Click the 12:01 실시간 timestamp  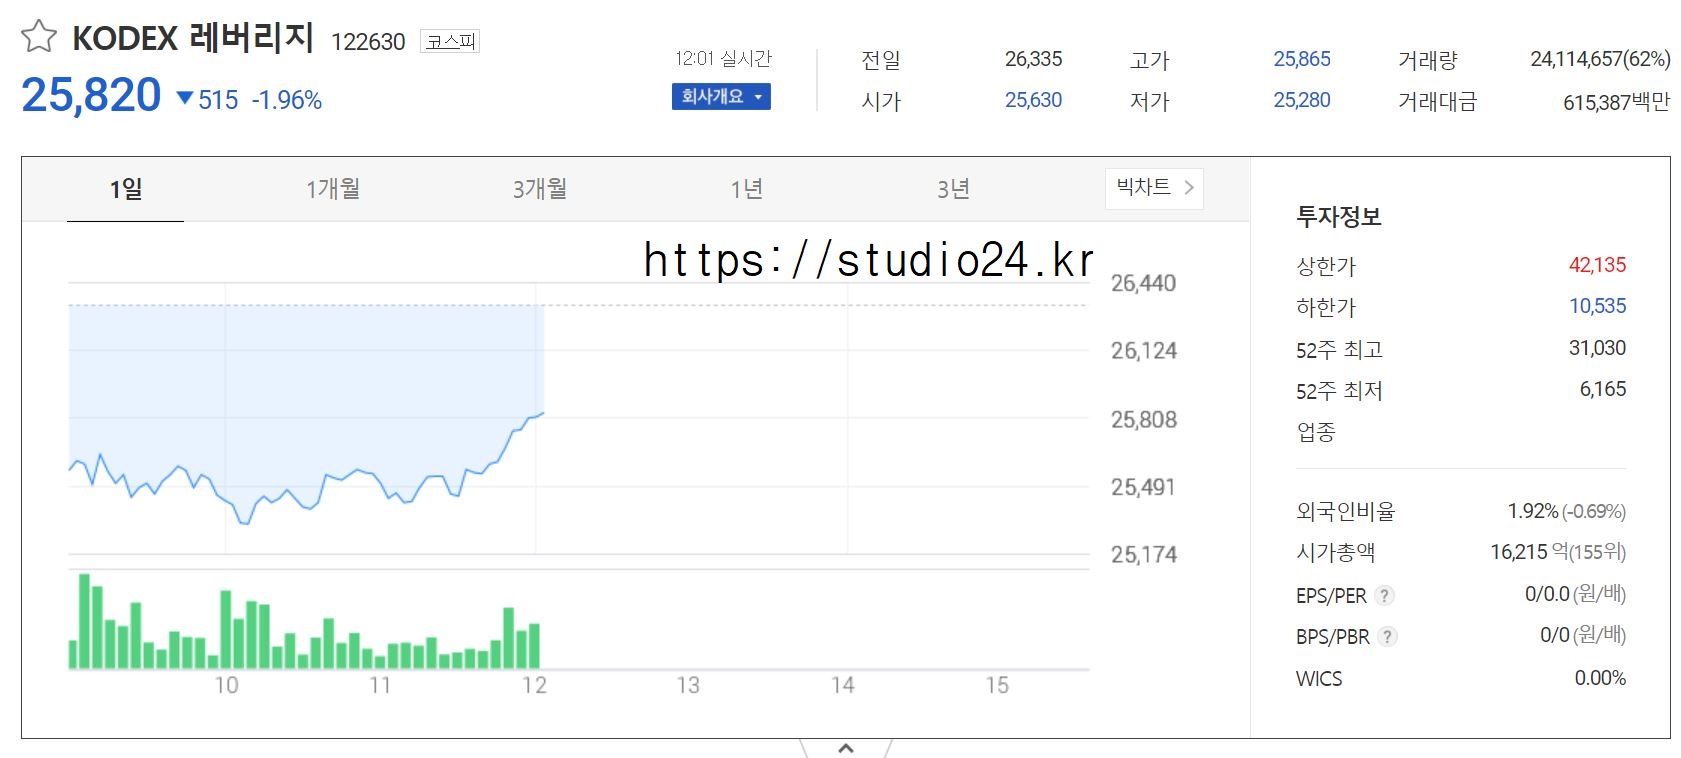[723, 59]
